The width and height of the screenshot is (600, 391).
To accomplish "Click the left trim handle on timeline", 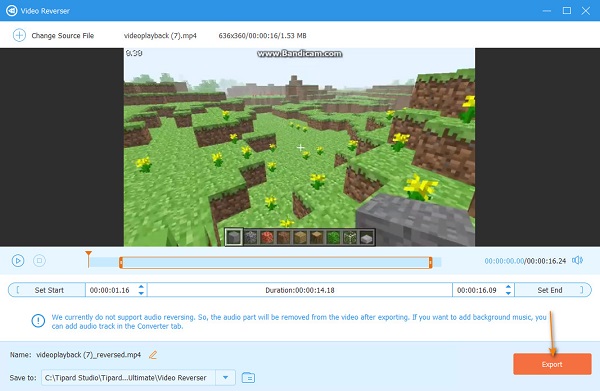I will (x=121, y=262).
